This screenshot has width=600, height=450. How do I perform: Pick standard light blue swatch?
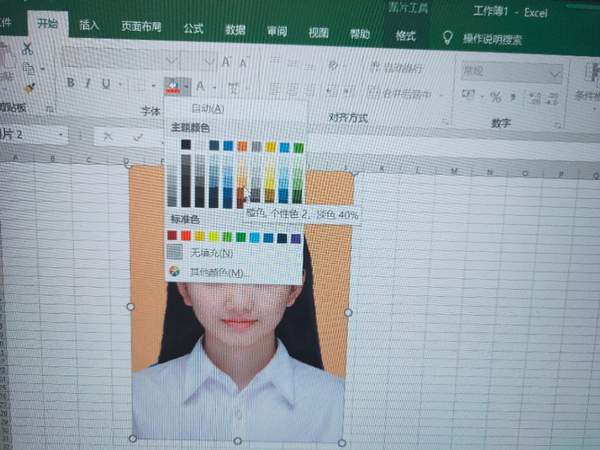(254, 237)
